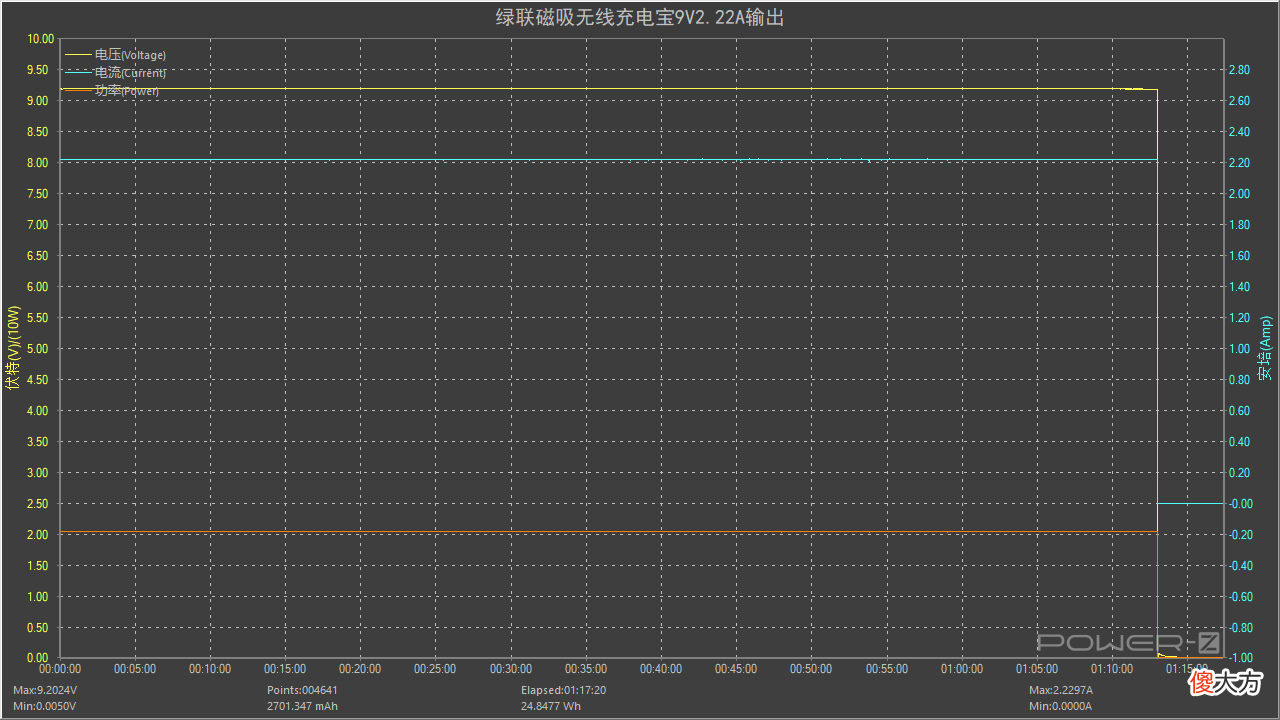
Task: Select the 功率(Power) legend label
Action: [x=126, y=91]
